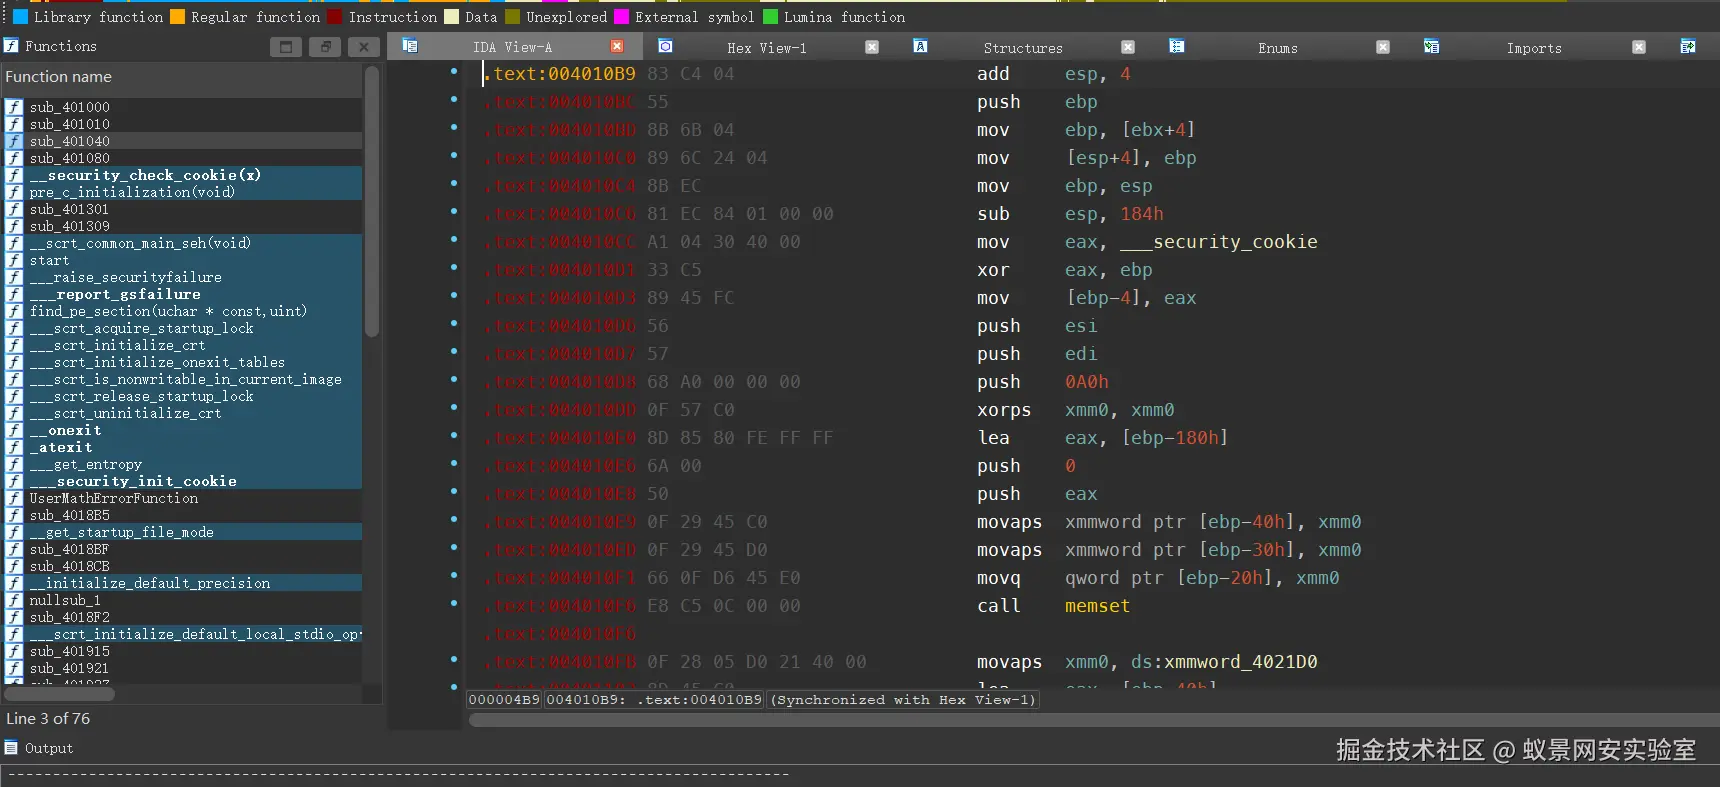This screenshot has width=1720, height=787.
Task: Close the Structures tab
Action: coord(1128,47)
